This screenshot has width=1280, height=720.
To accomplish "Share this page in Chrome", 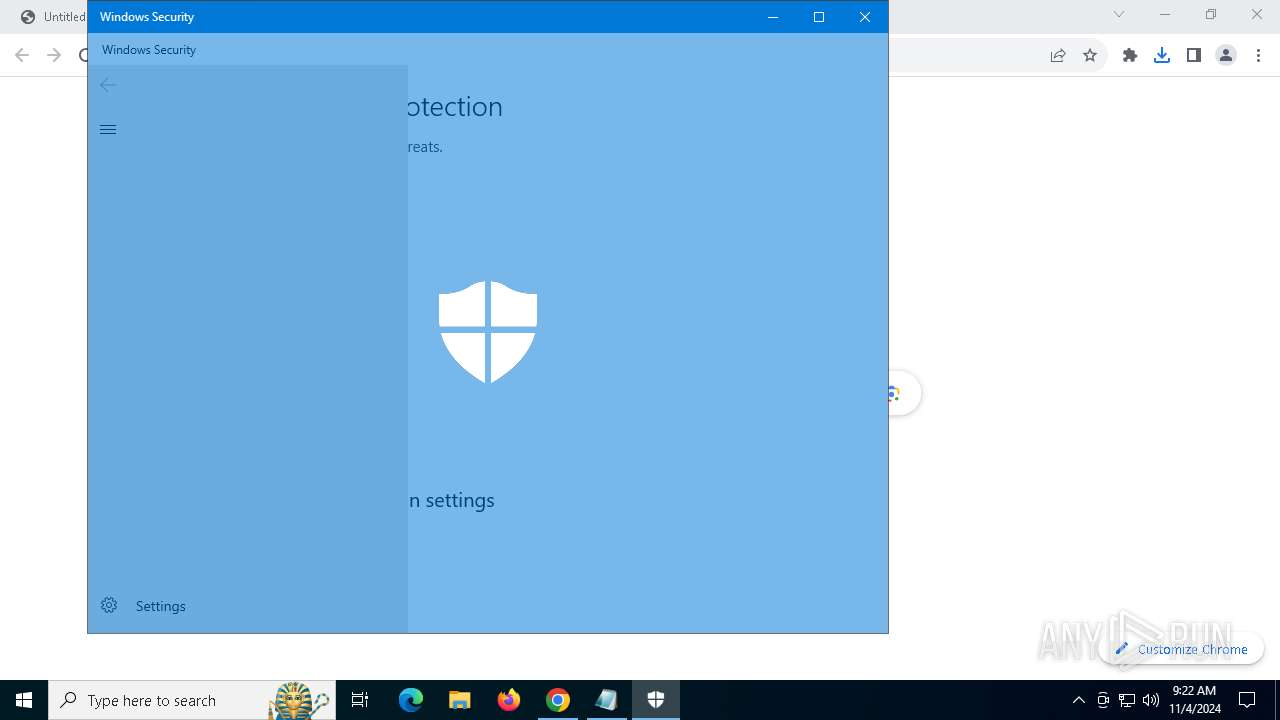I will point(1058,56).
